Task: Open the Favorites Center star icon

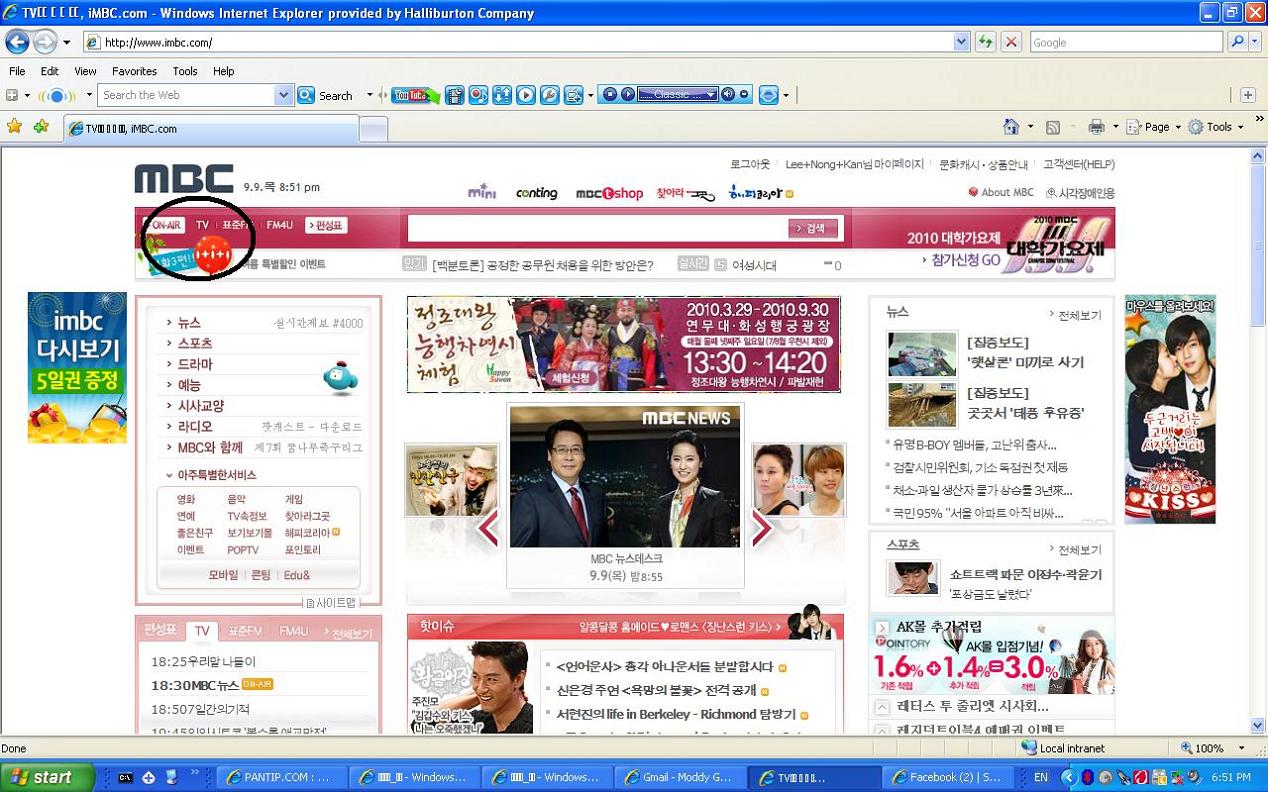Action: click(14, 127)
